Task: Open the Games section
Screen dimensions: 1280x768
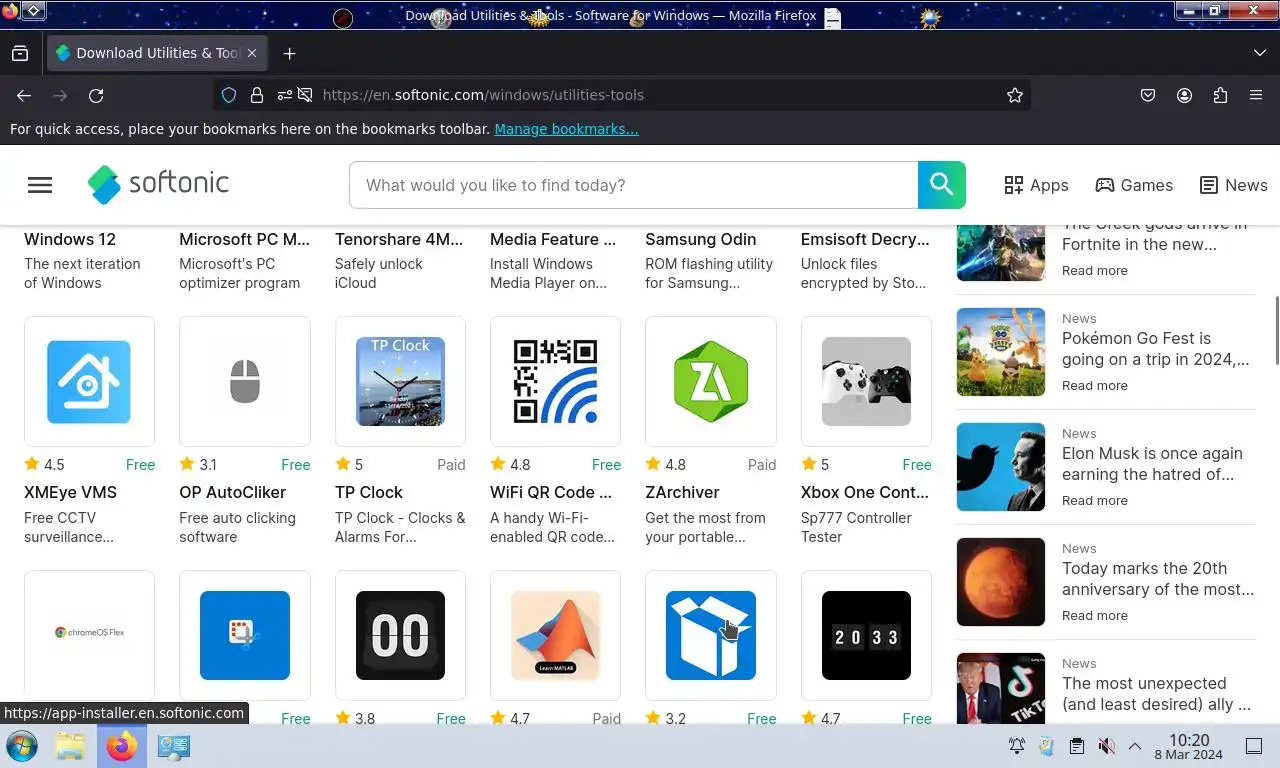Action: tap(1134, 185)
